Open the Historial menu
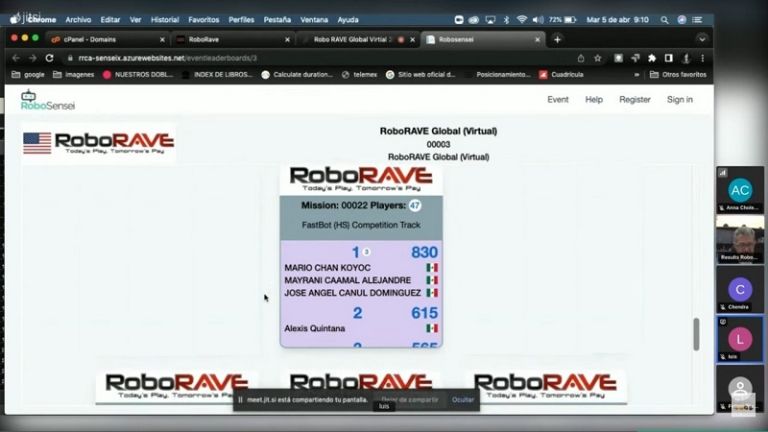The image size is (768, 432). 165,19
